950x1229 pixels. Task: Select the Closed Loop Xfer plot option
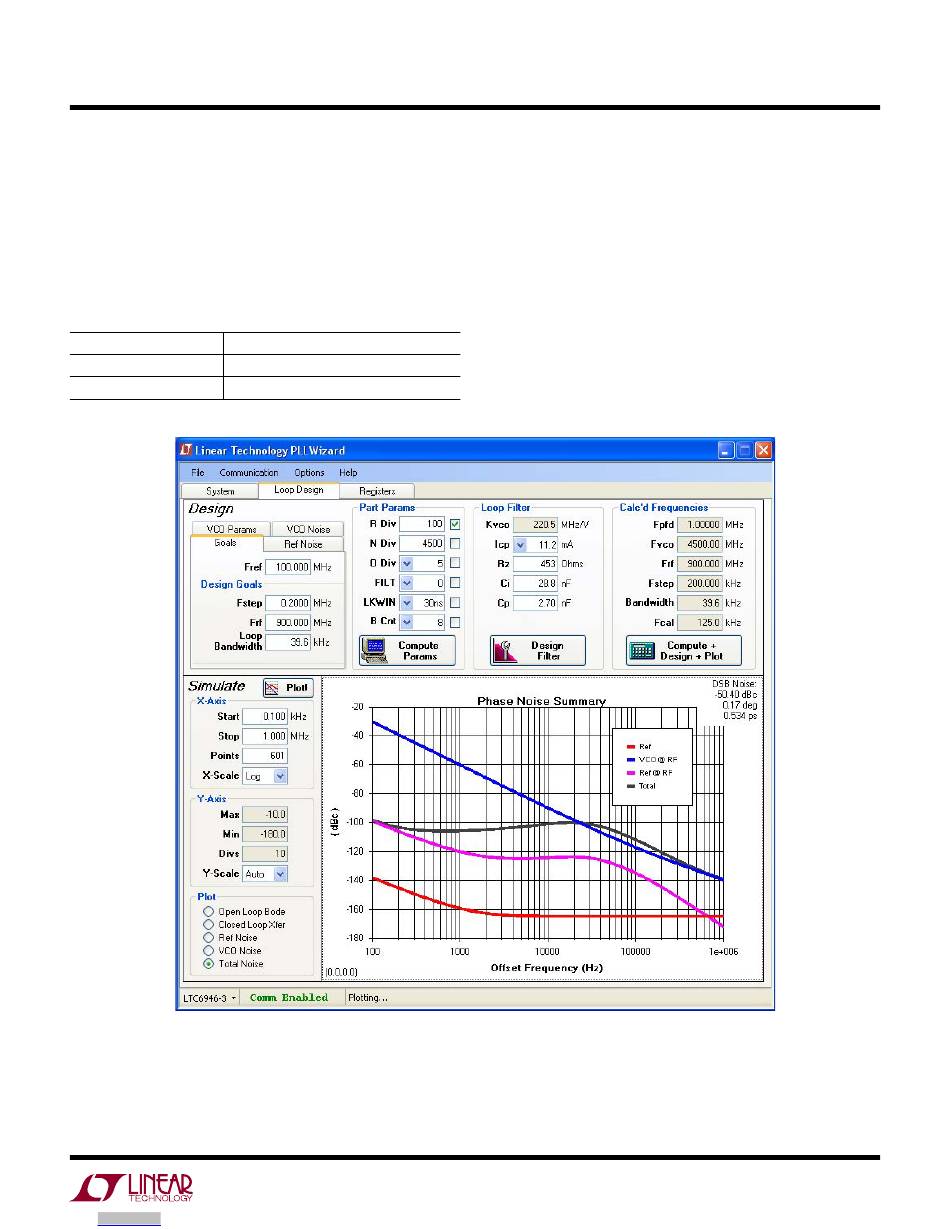coord(208,925)
